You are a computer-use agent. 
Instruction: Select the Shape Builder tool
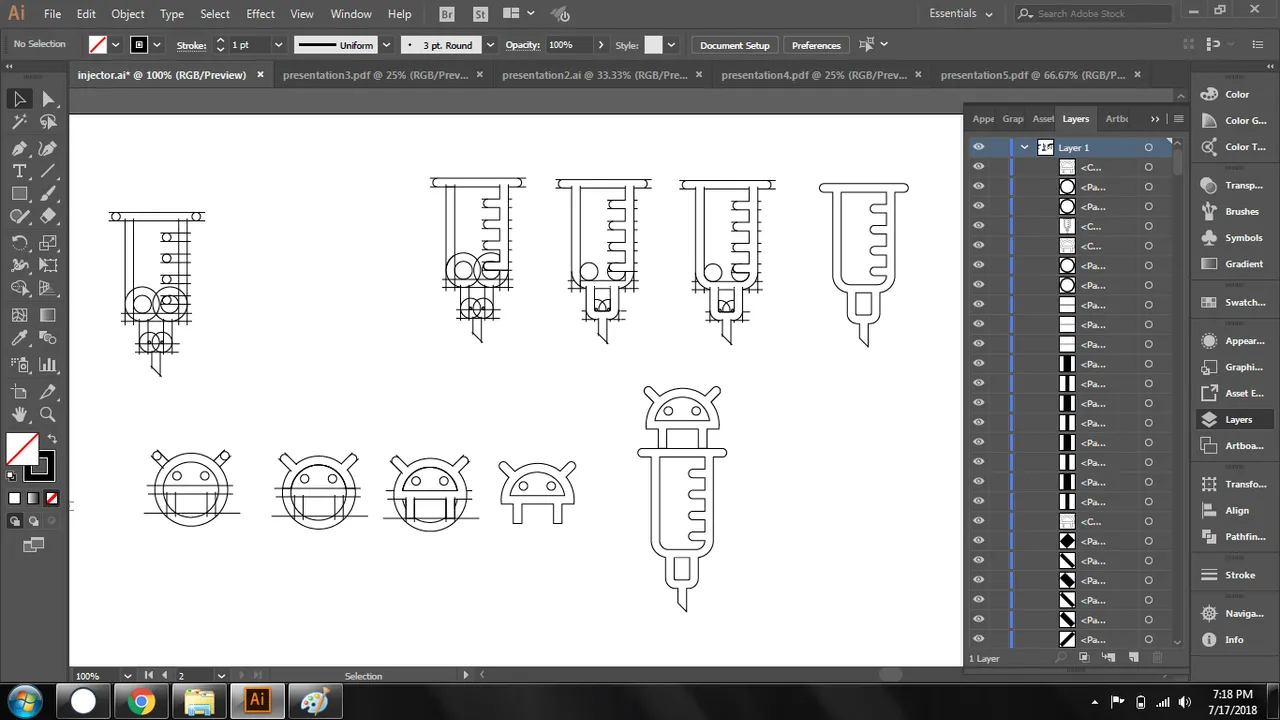click(19, 290)
